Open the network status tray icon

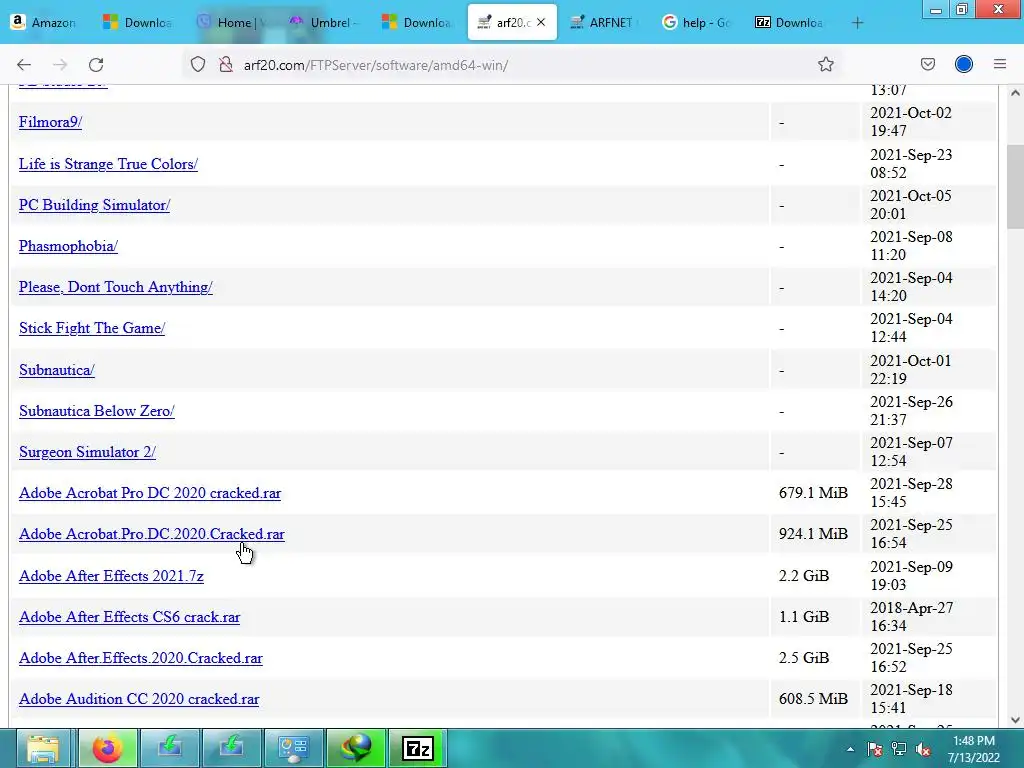pyautogui.click(x=899, y=749)
